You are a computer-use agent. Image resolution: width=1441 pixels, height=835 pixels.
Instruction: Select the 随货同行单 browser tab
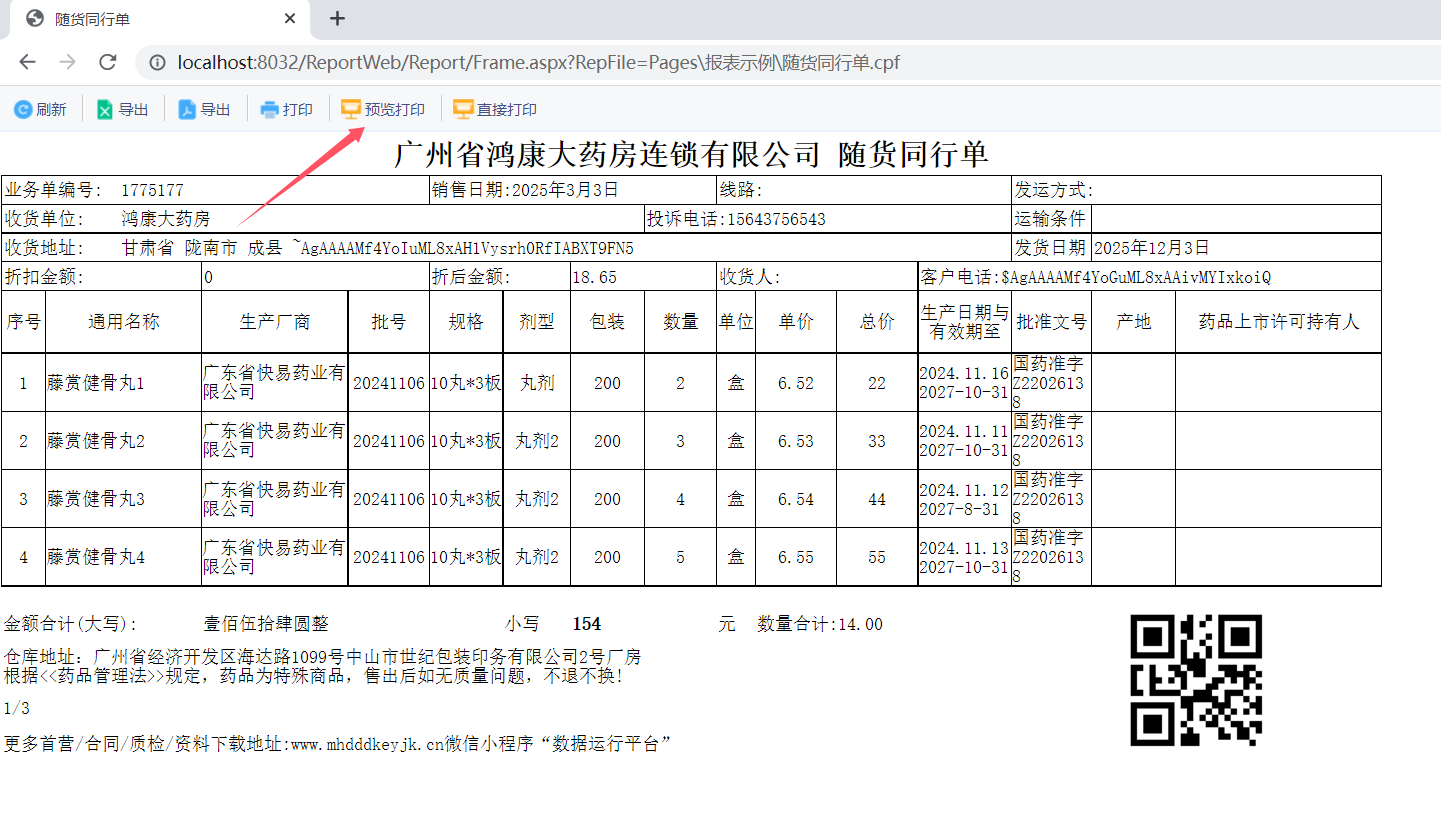coord(160,19)
